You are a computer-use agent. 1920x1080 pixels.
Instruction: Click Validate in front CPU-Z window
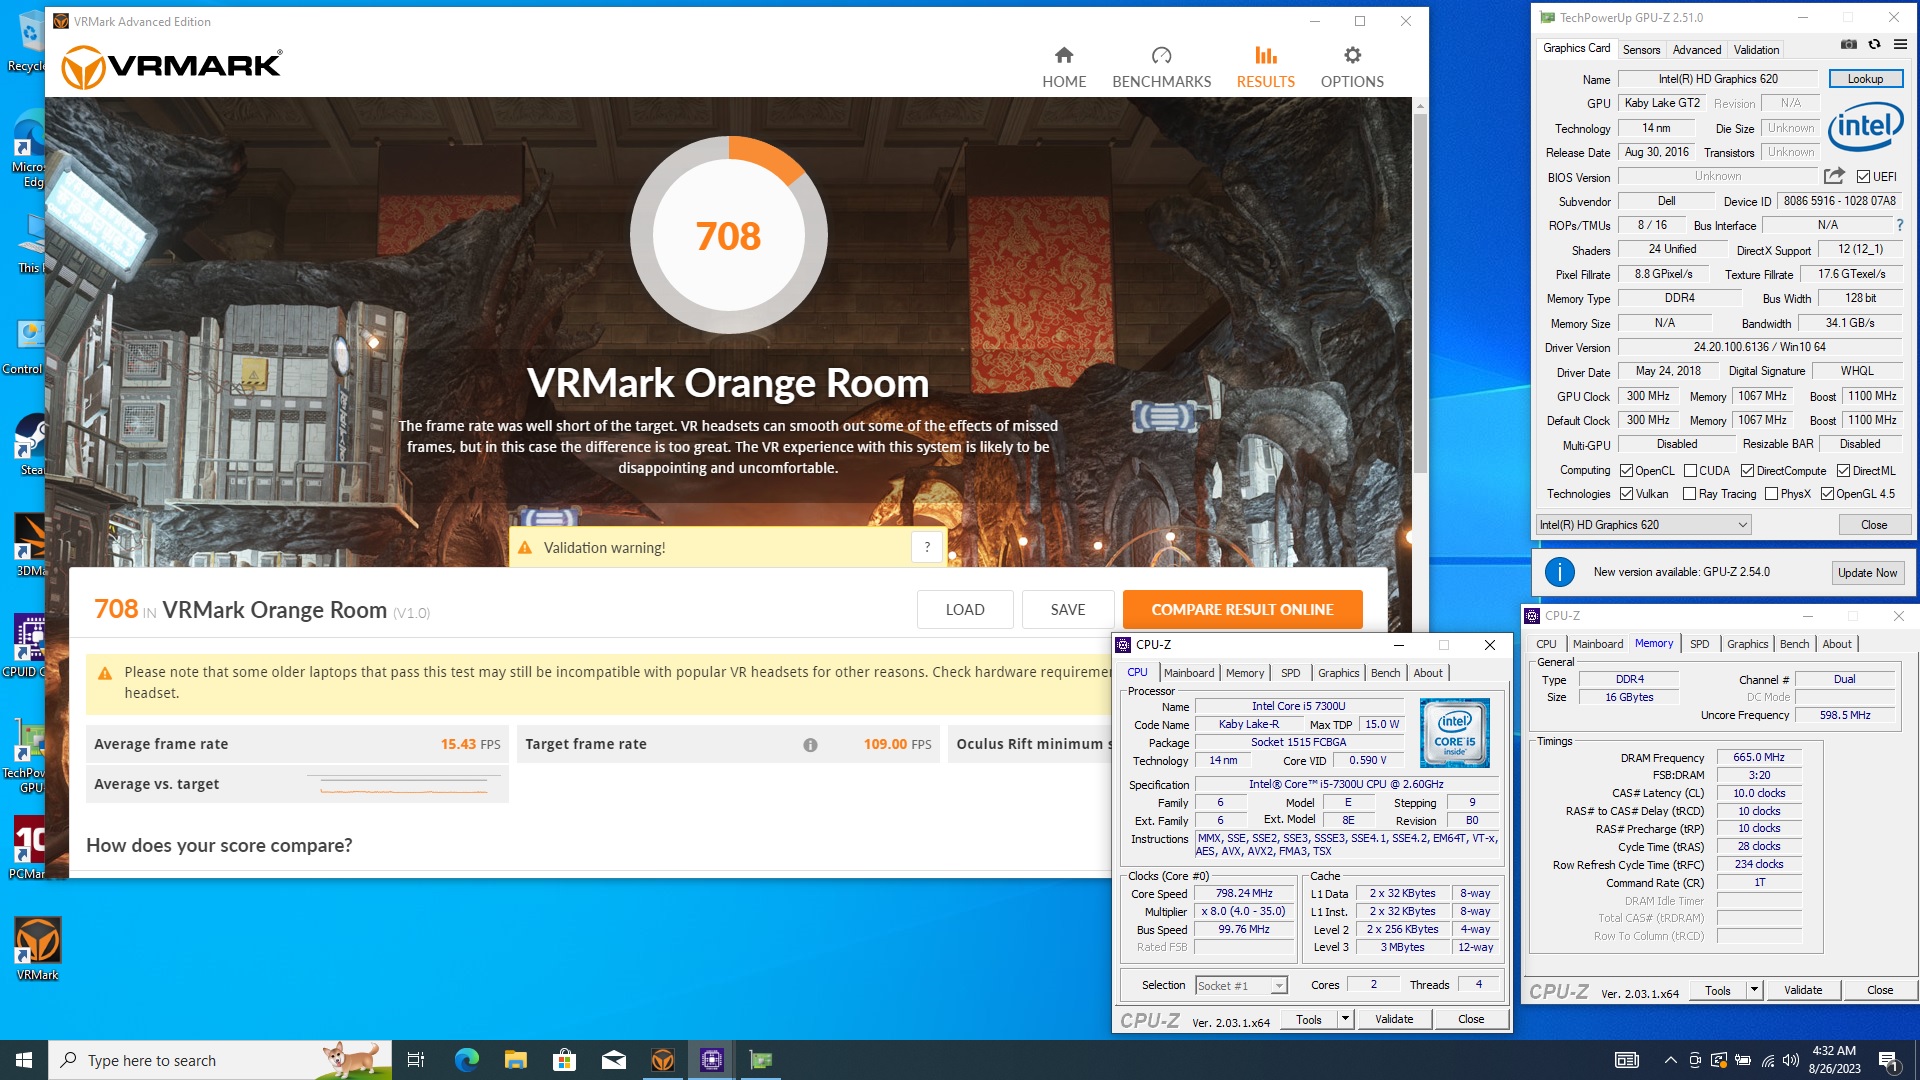tap(1394, 1019)
